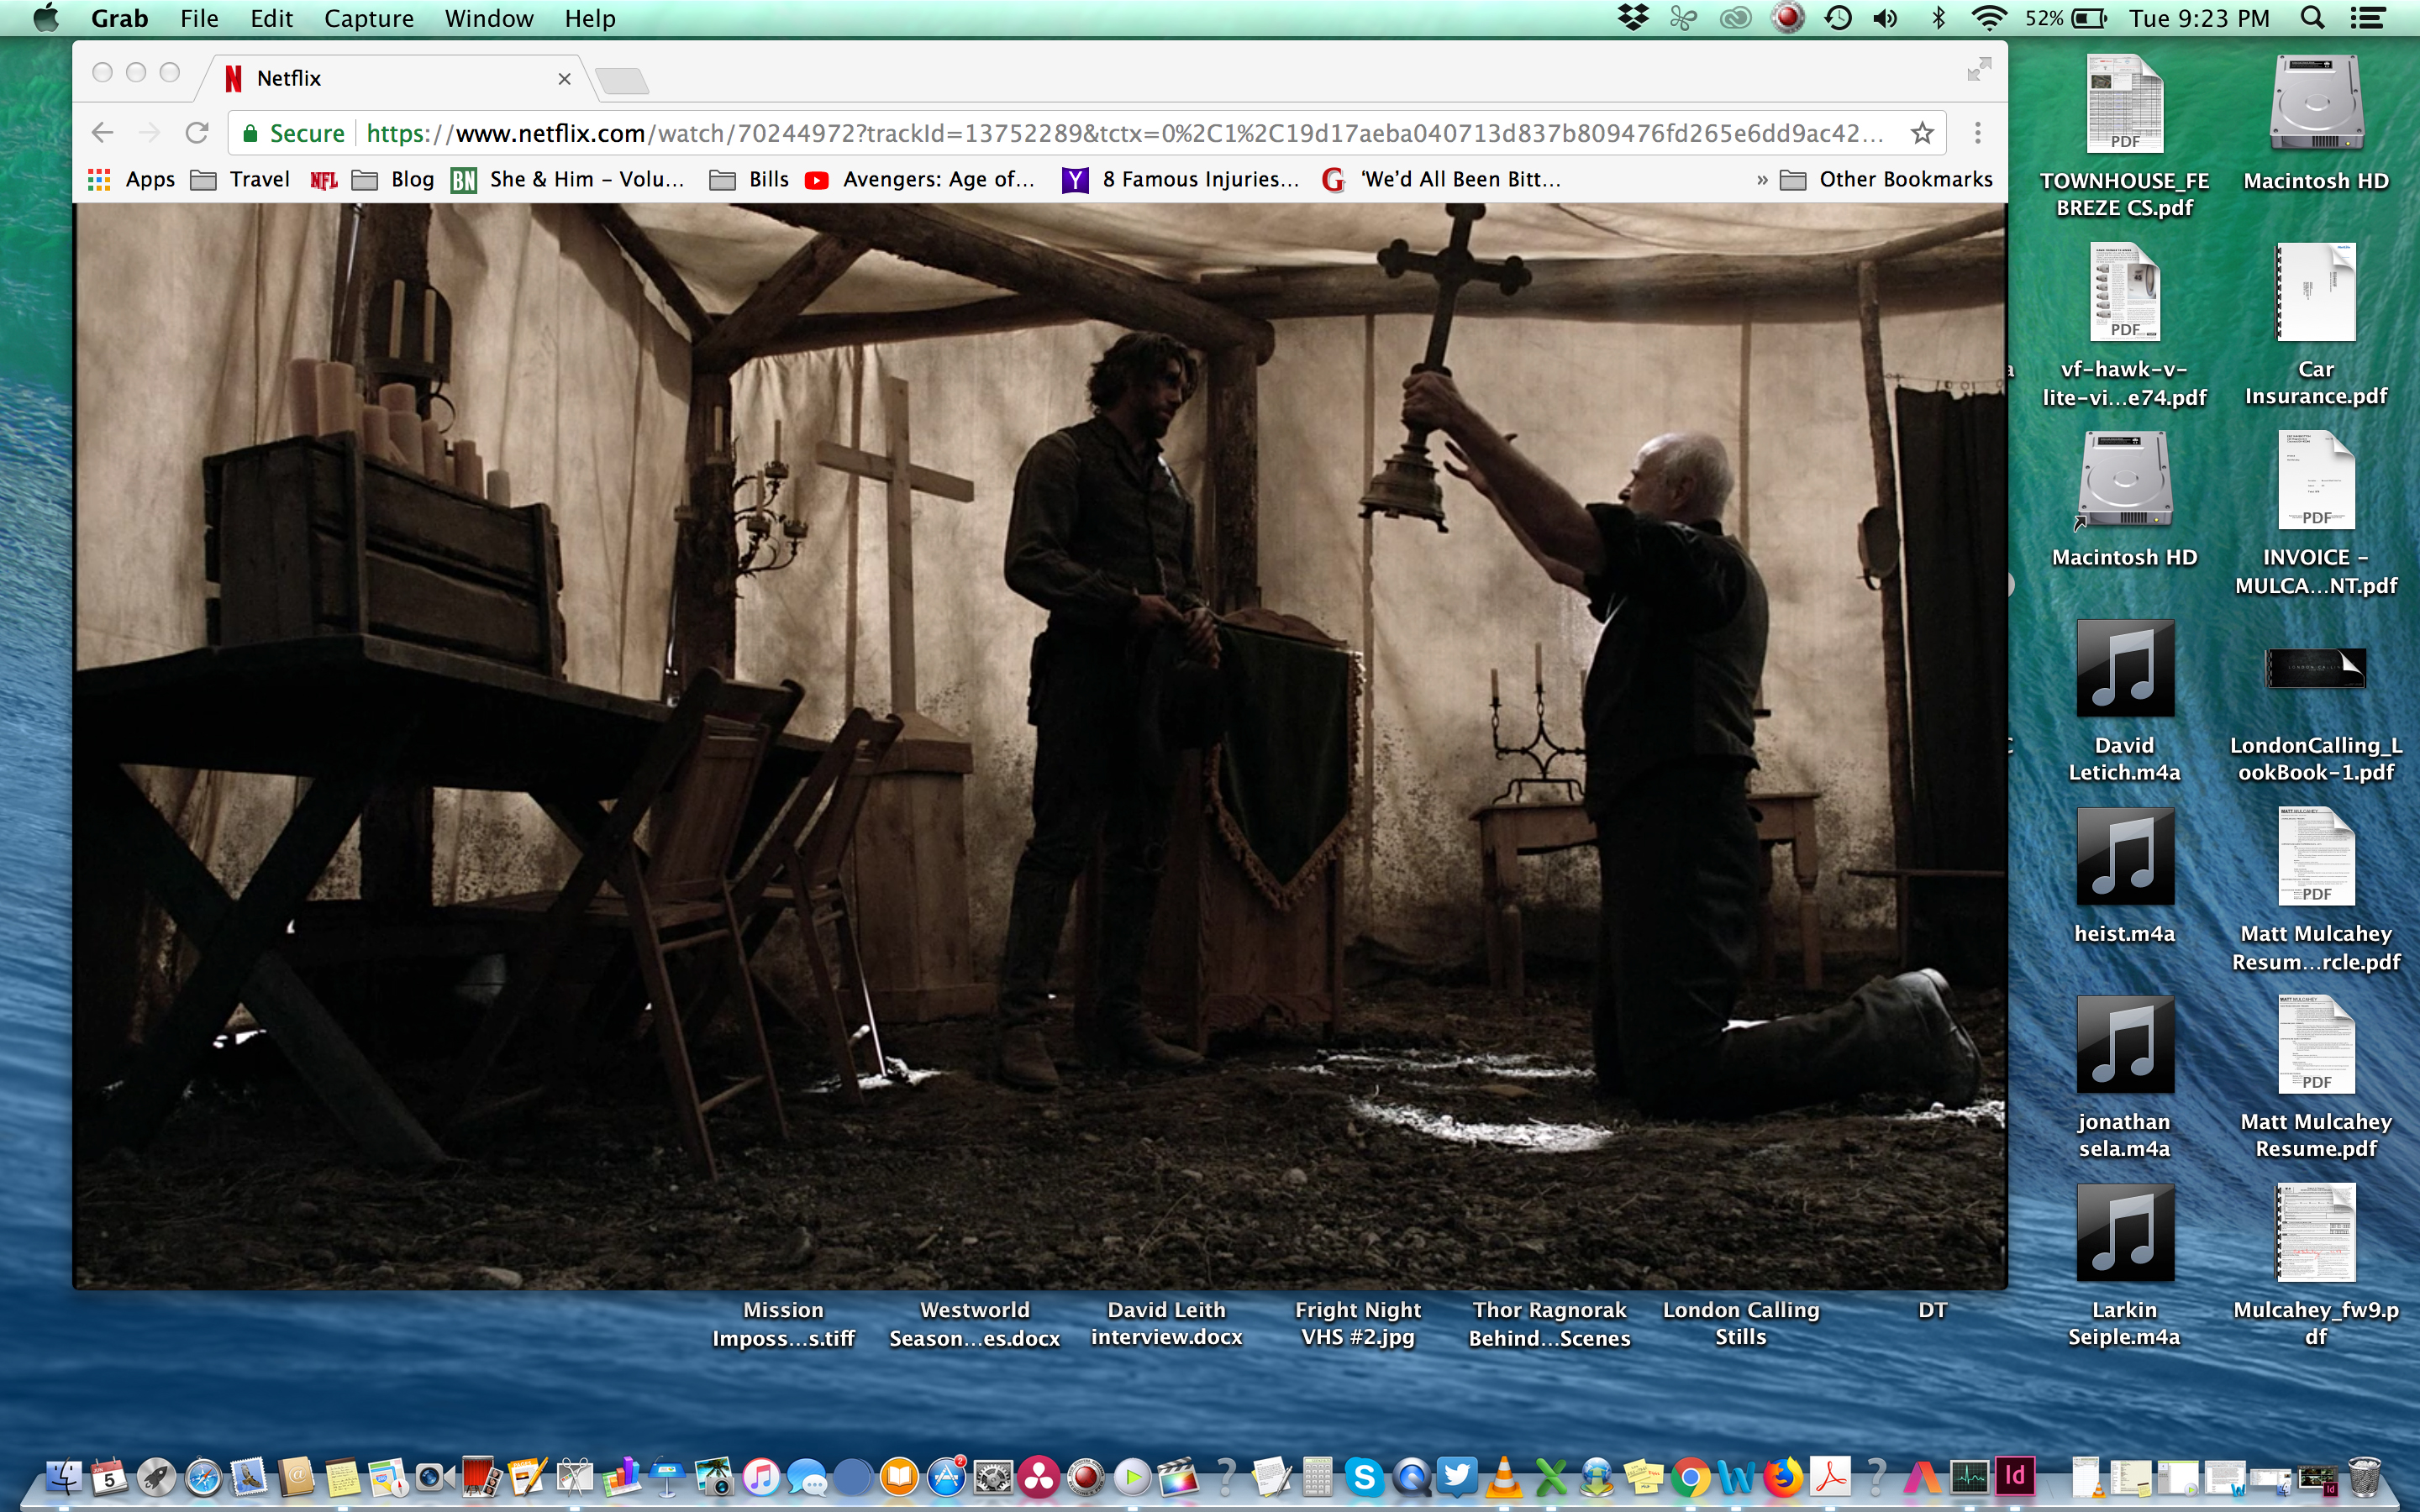Open the Capture menu
The width and height of the screenshot is (2420, 1512).
point(368,18)
